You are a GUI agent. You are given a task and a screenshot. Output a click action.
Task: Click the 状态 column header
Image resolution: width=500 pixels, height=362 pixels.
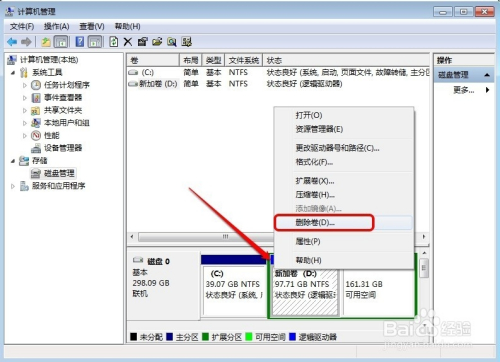(x=346, y=60)
